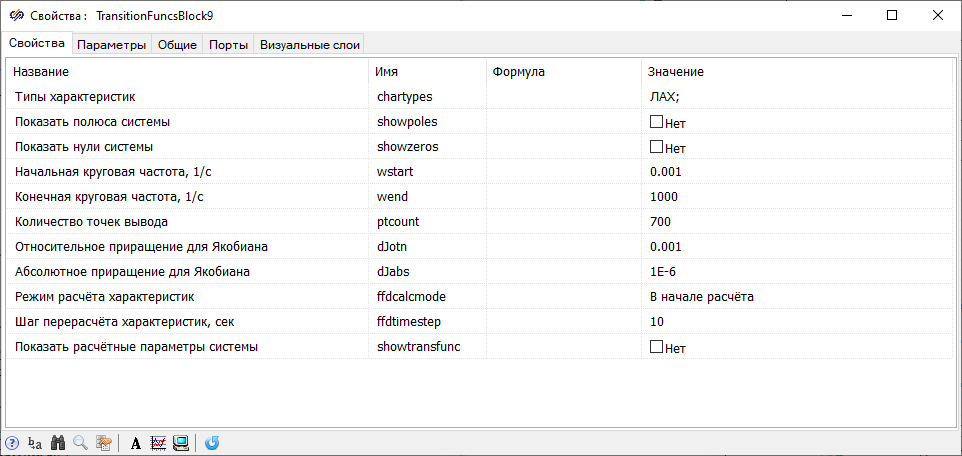The width and height of the screenshot is (962, 456).
Task: Open search with the binoculars icon
Action: (58, 443)
